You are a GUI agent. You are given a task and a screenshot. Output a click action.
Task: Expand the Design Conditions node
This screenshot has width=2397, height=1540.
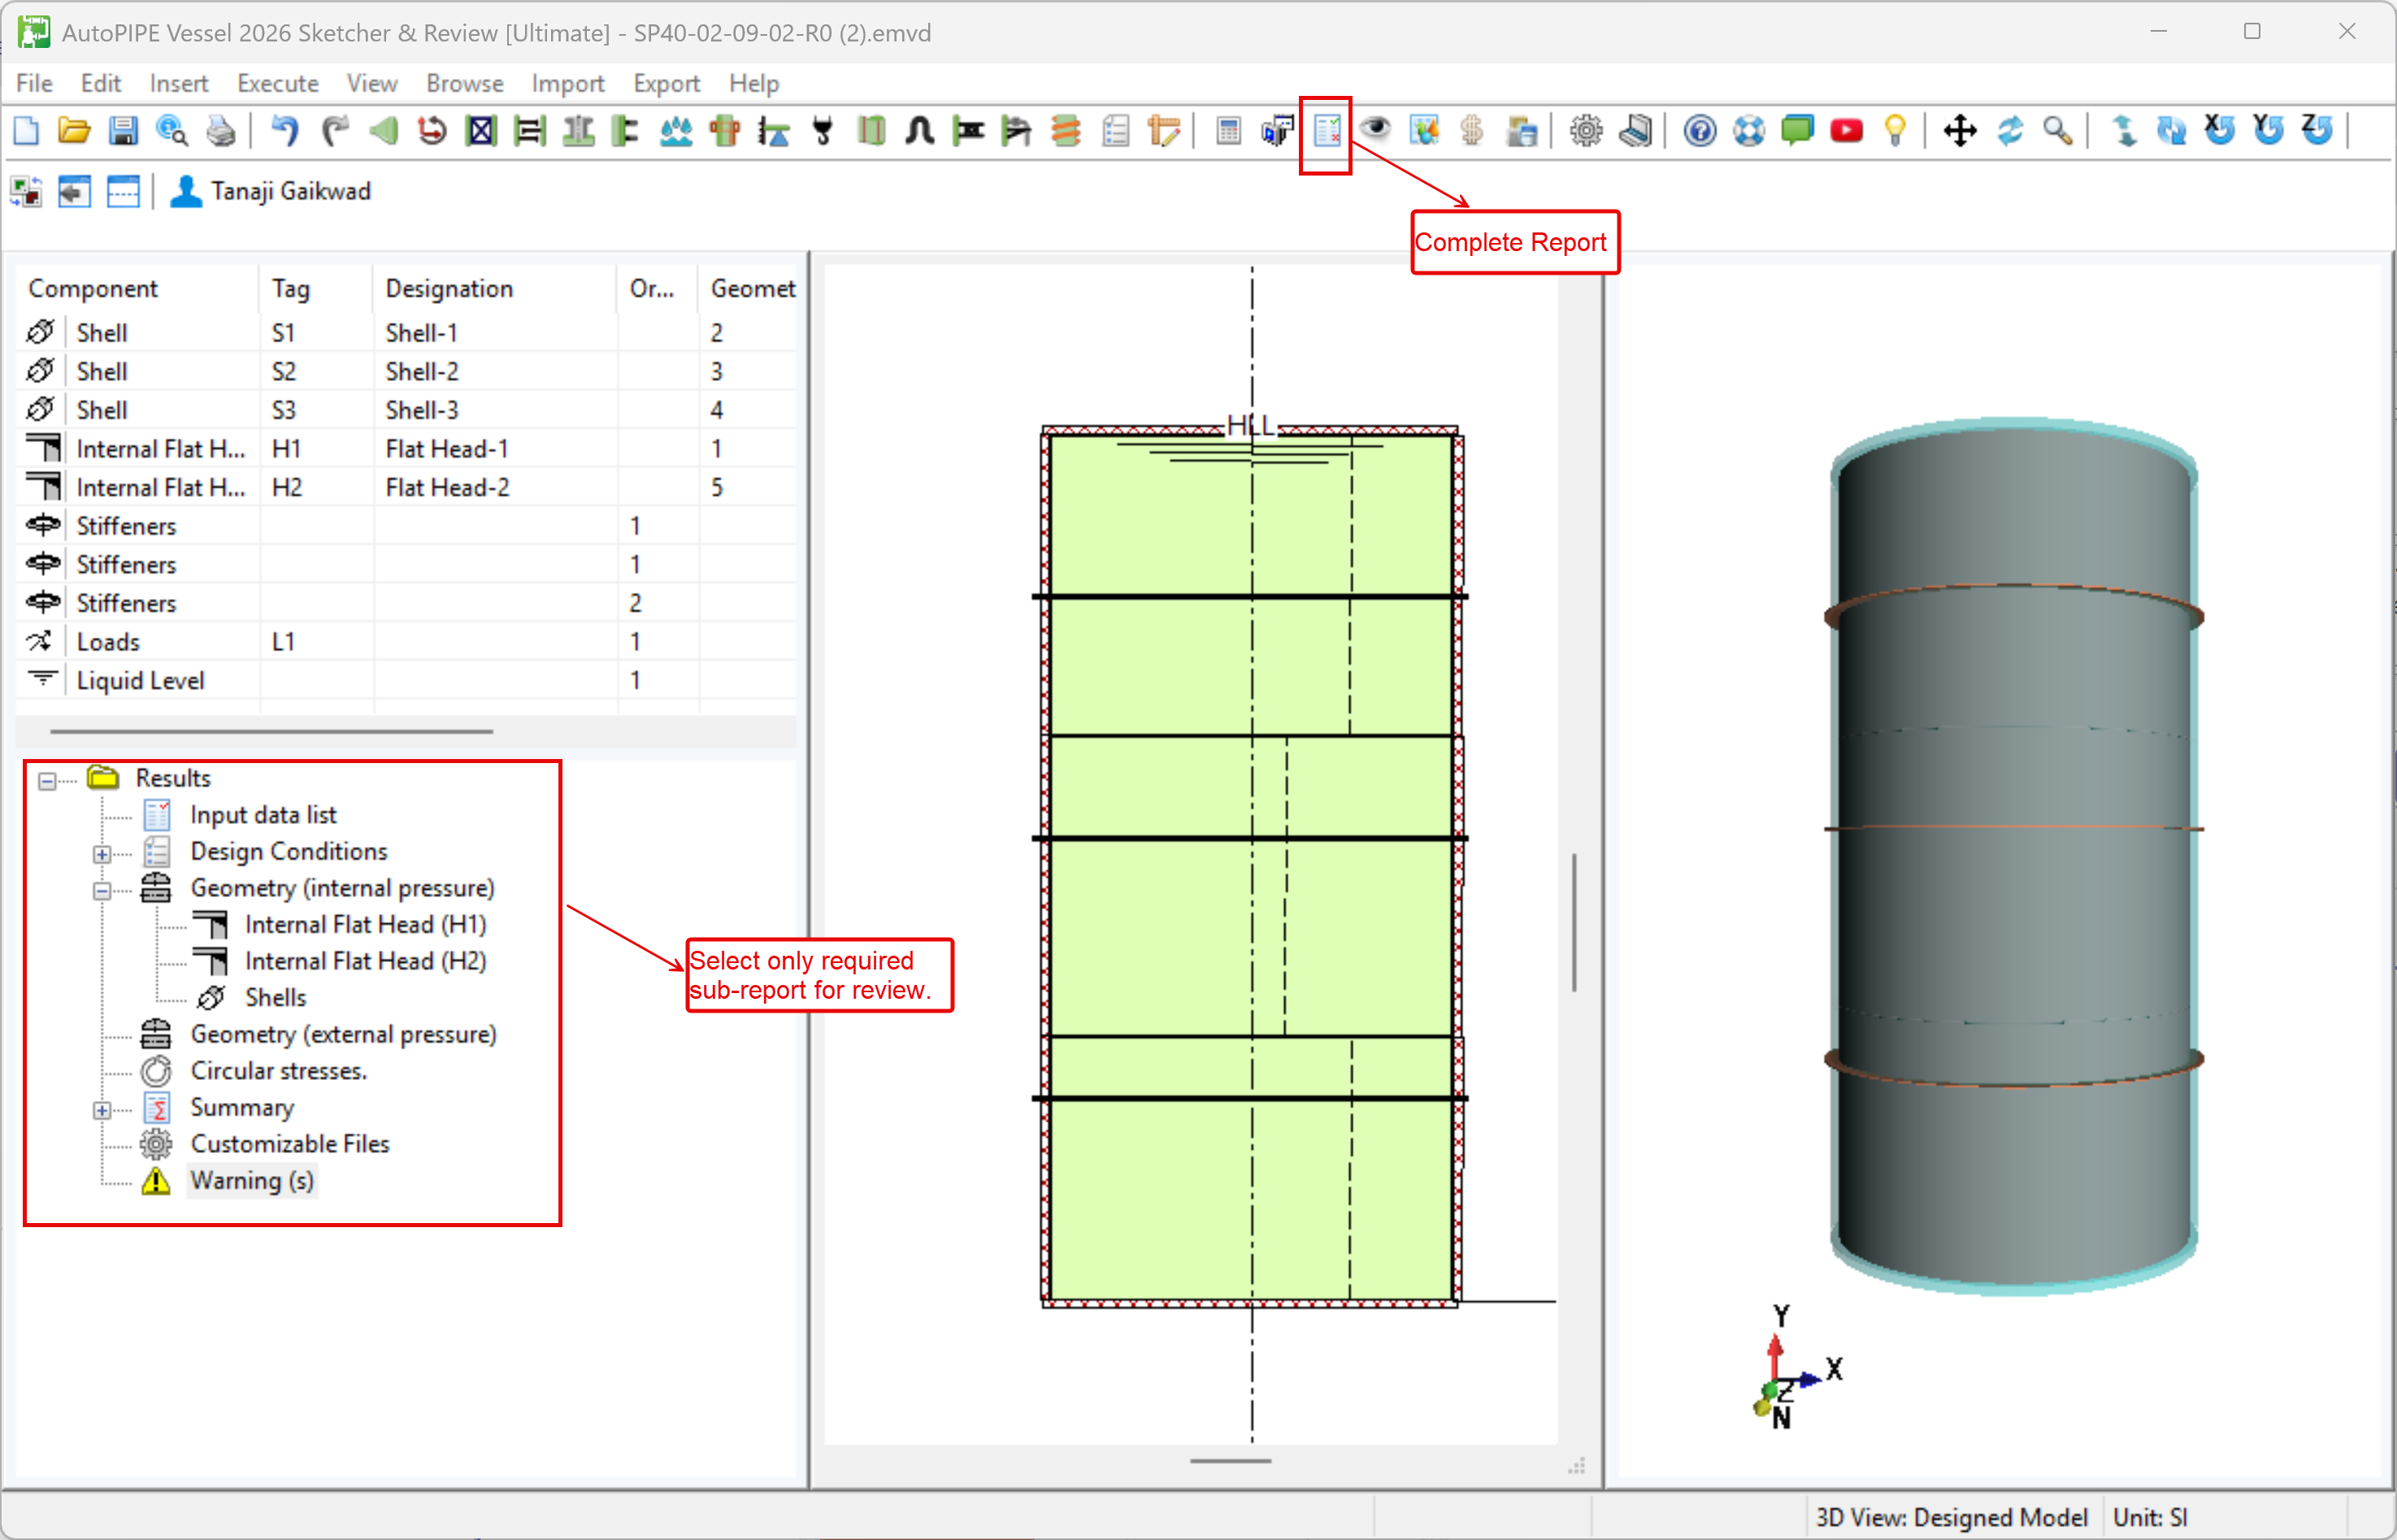(102, 854)
